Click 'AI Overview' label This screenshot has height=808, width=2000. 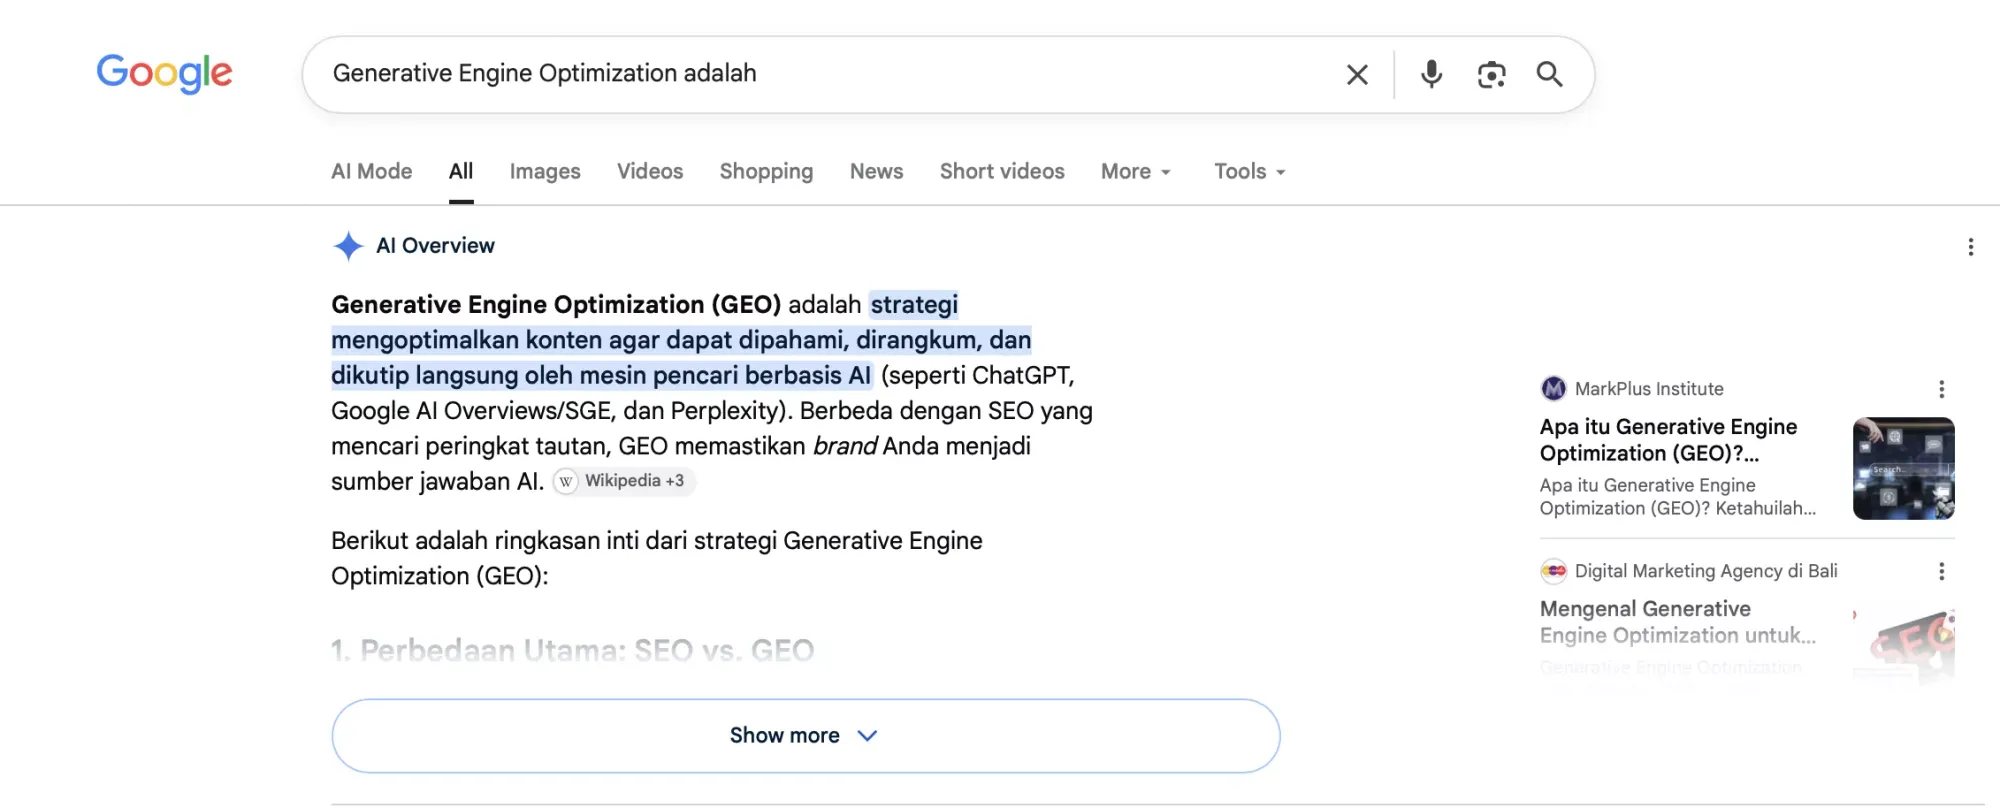(435, 246)
